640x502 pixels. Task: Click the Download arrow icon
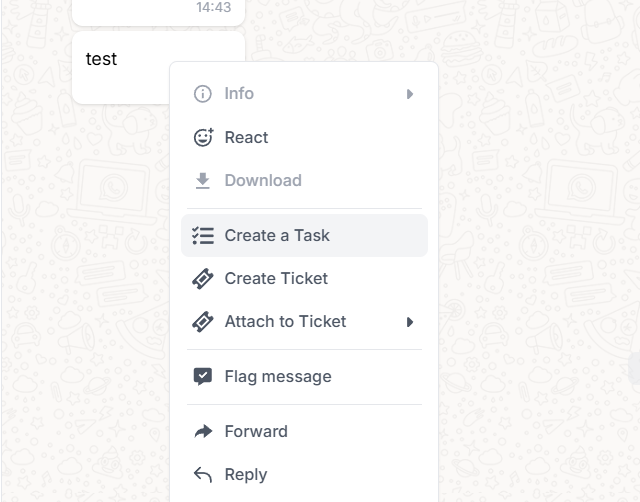click(202, 181)
